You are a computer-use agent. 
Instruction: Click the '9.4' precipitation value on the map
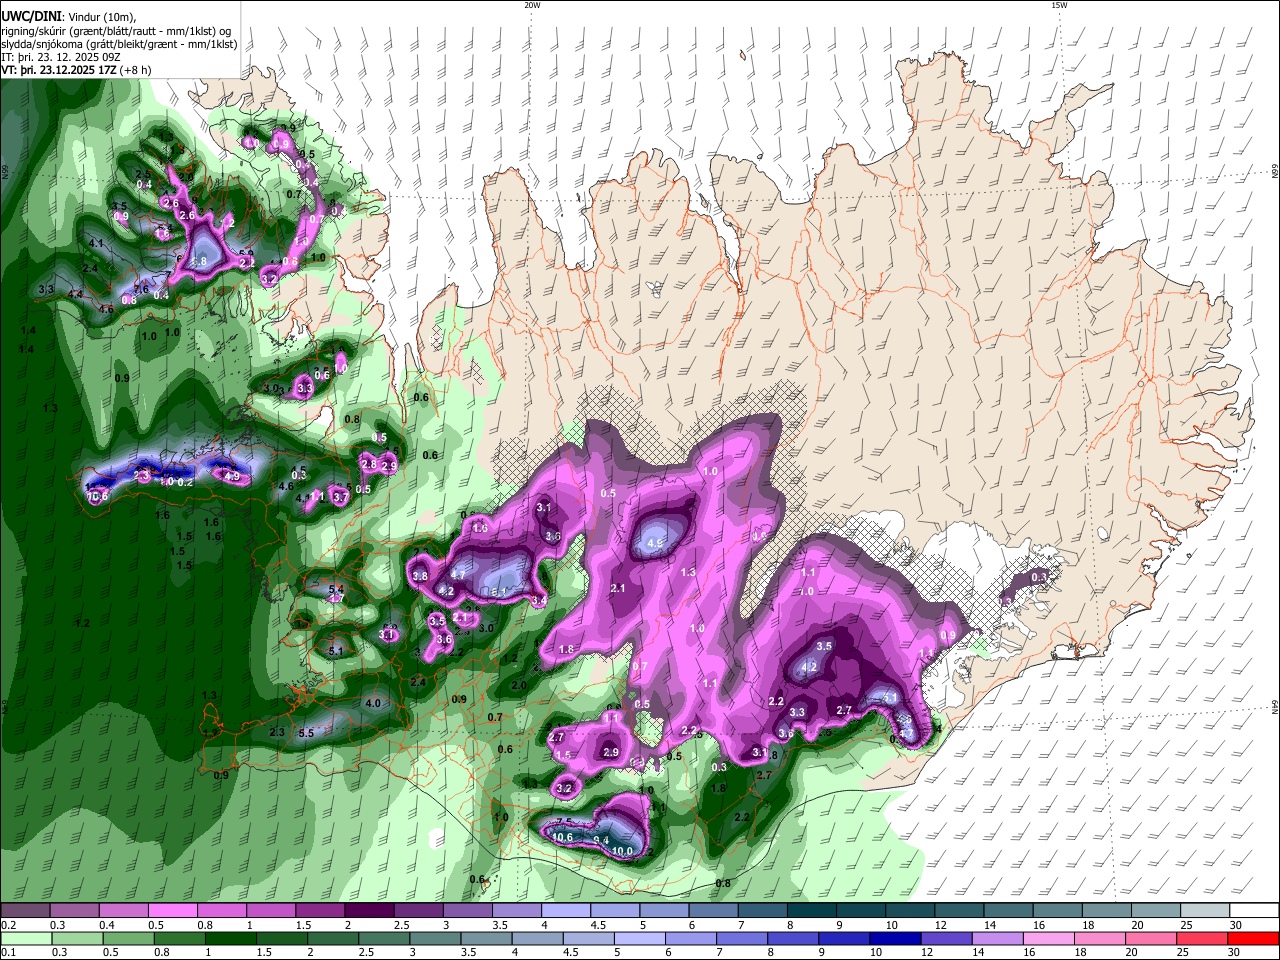(602, 840)
